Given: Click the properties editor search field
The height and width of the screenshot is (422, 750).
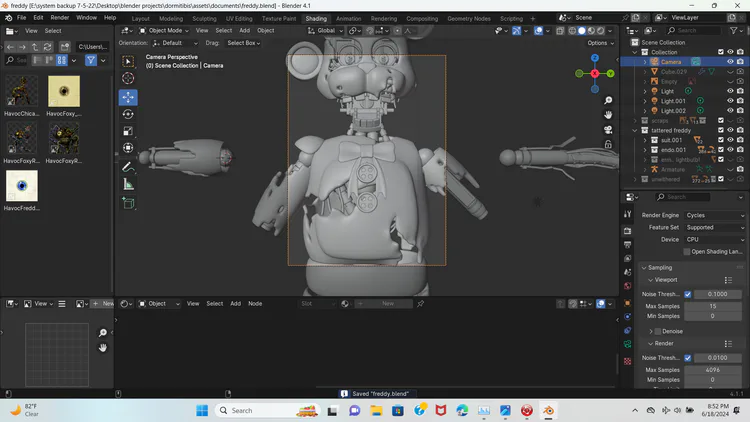Looking at the screenshot, I should click(683, 197).
